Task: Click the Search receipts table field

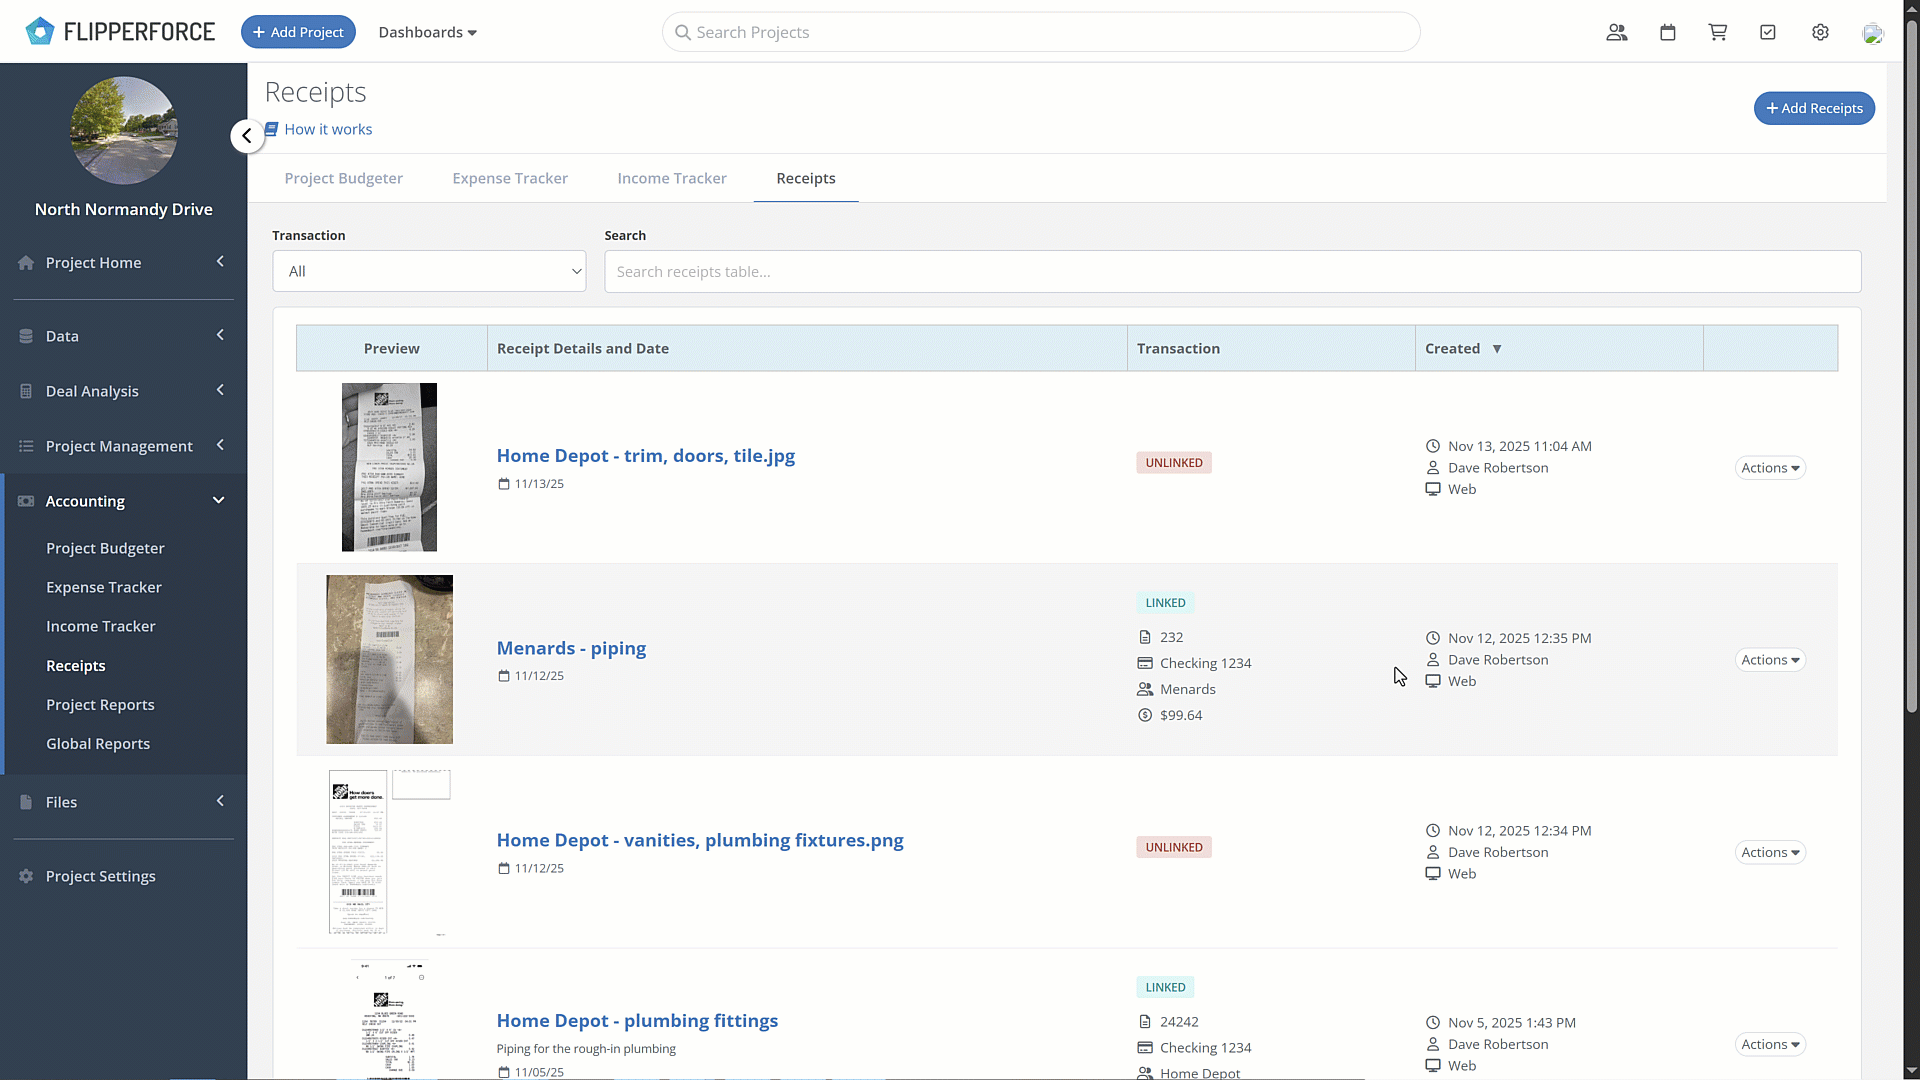Action: (1232, 271)
